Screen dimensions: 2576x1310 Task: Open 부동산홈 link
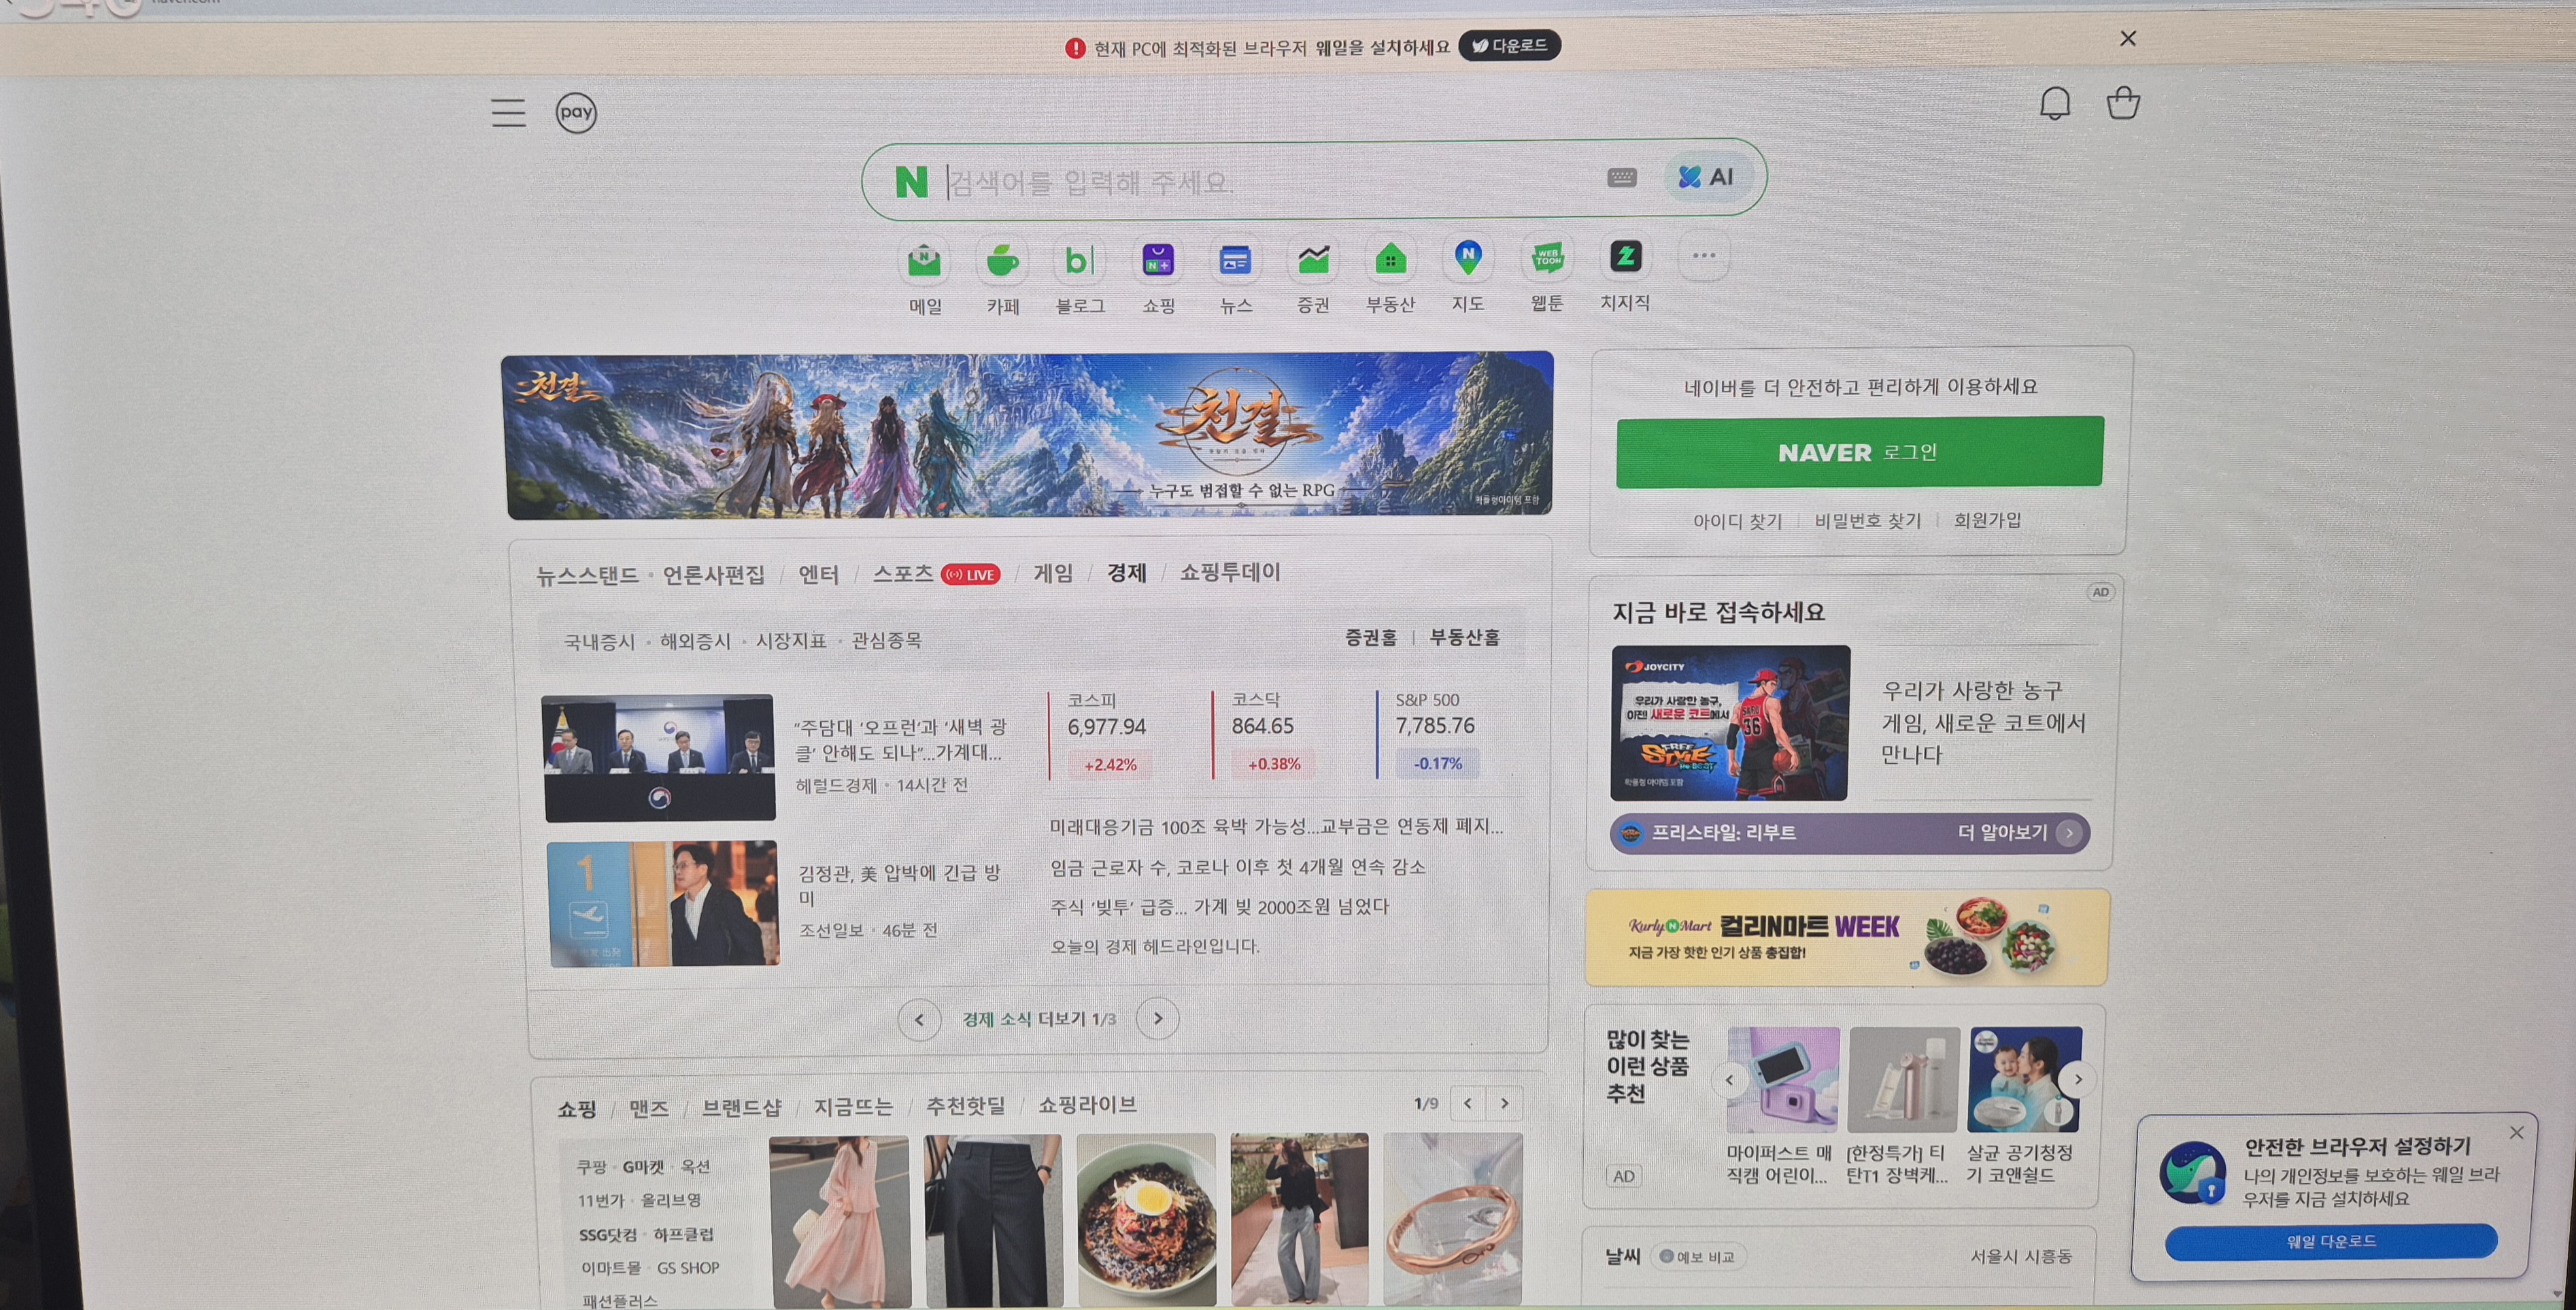pos(1464,637)
